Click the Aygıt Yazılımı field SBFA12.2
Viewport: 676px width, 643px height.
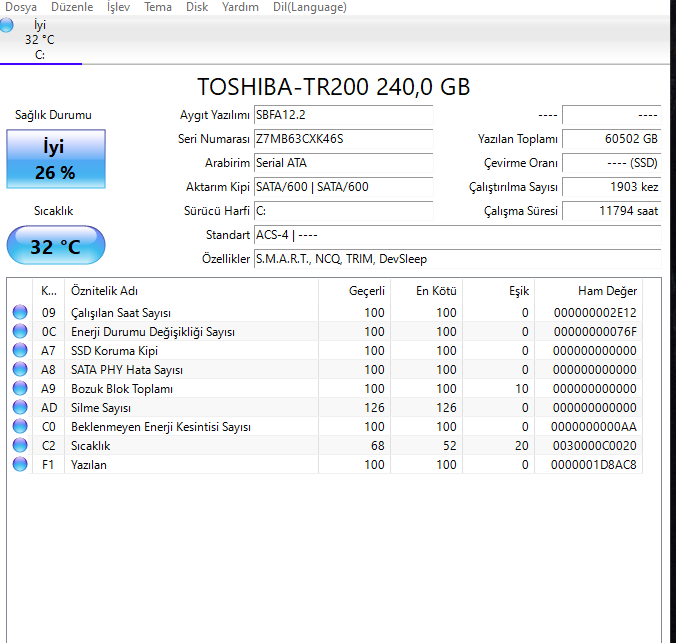344,115
